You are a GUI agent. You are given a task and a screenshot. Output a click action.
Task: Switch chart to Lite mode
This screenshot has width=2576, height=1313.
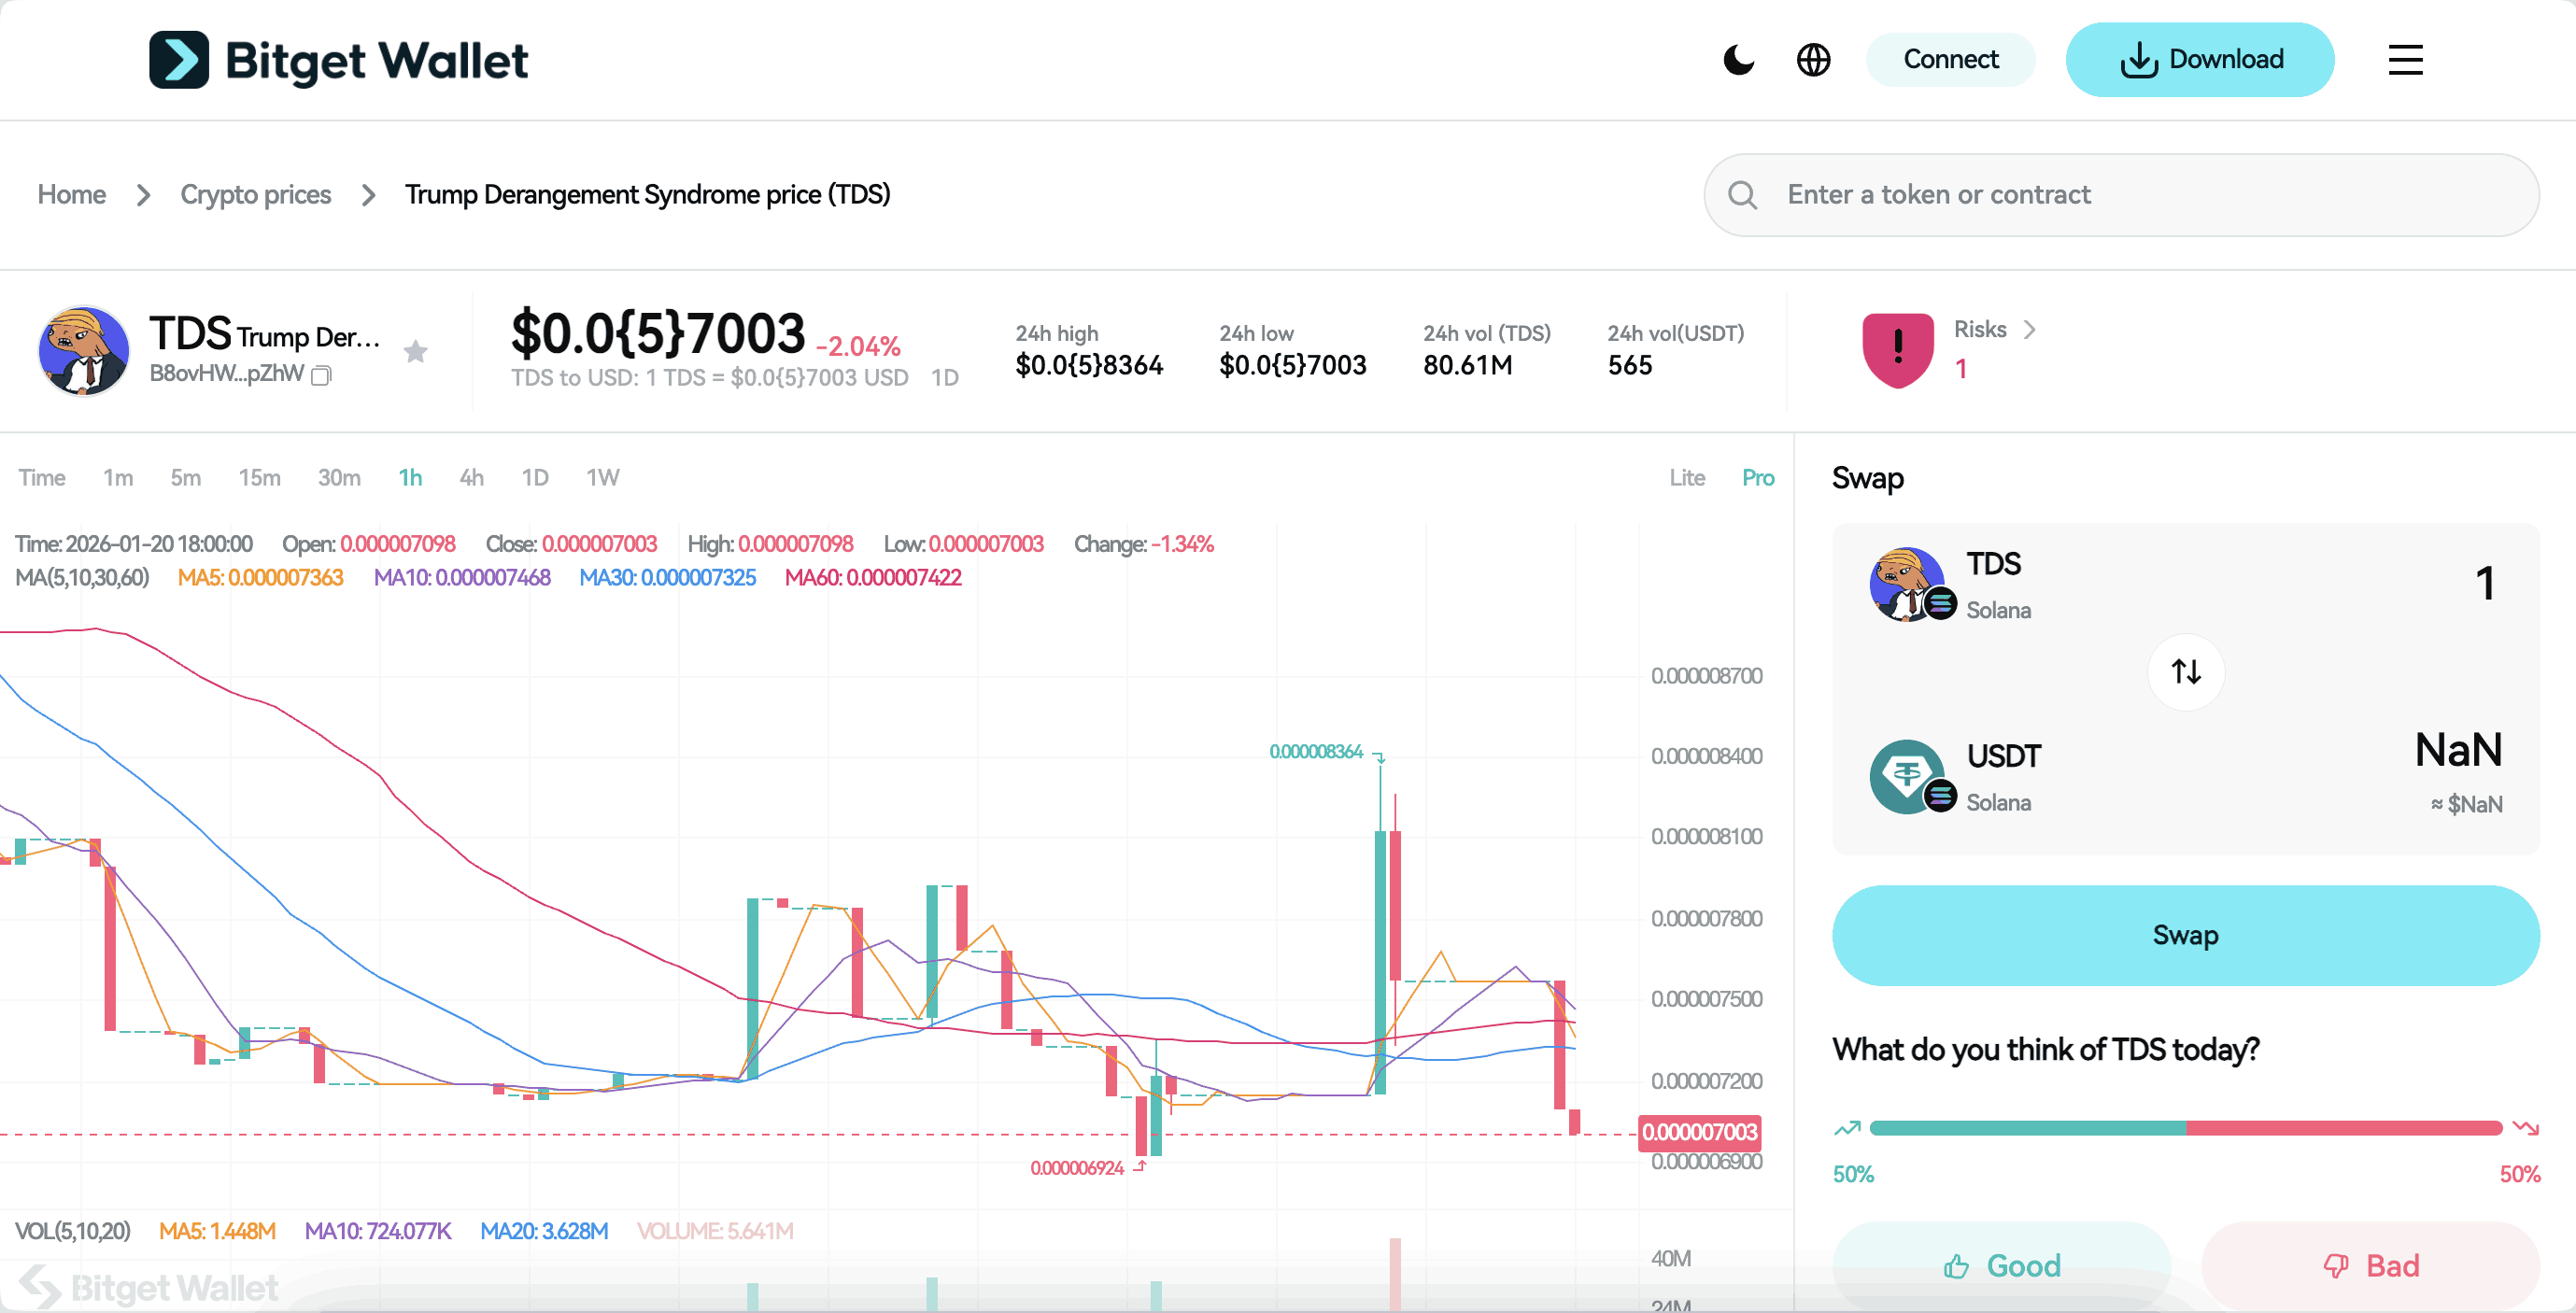[x=1687, y=478]
